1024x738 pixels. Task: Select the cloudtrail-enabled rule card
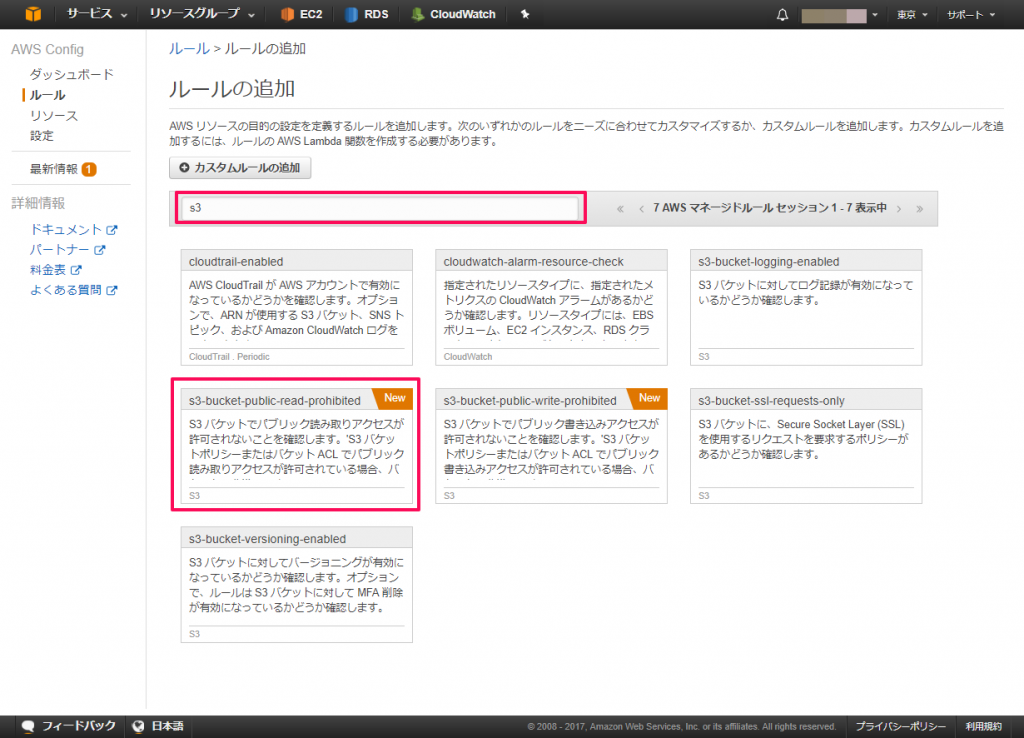pos(296,307)
